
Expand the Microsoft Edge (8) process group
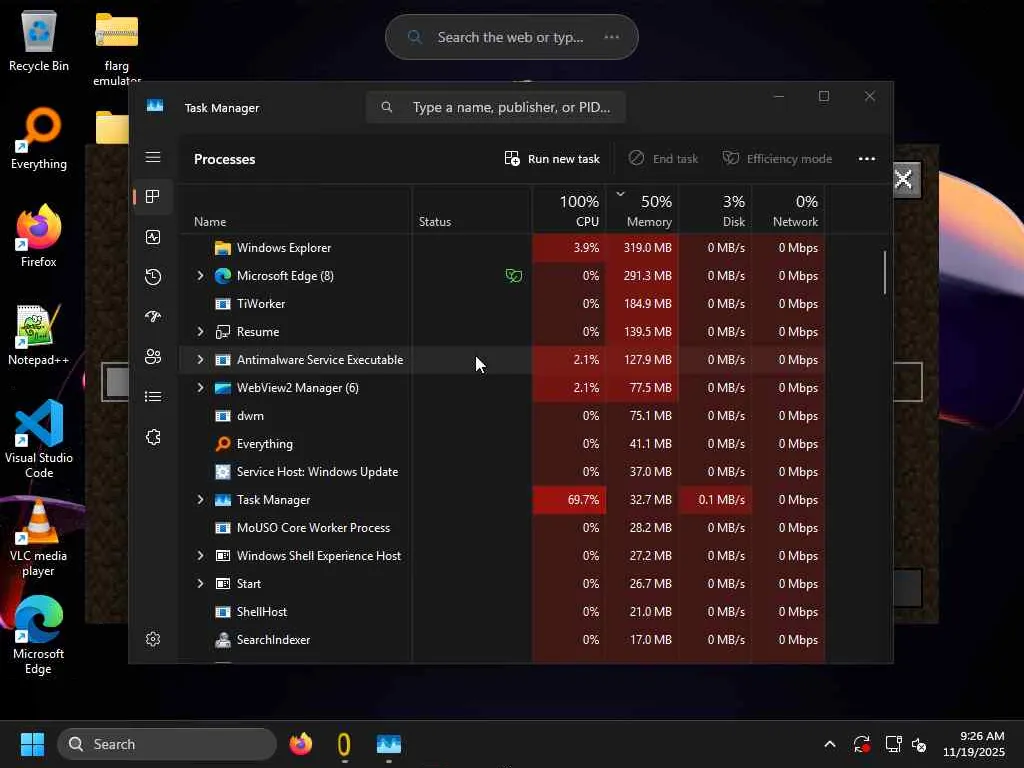point(200,276)
